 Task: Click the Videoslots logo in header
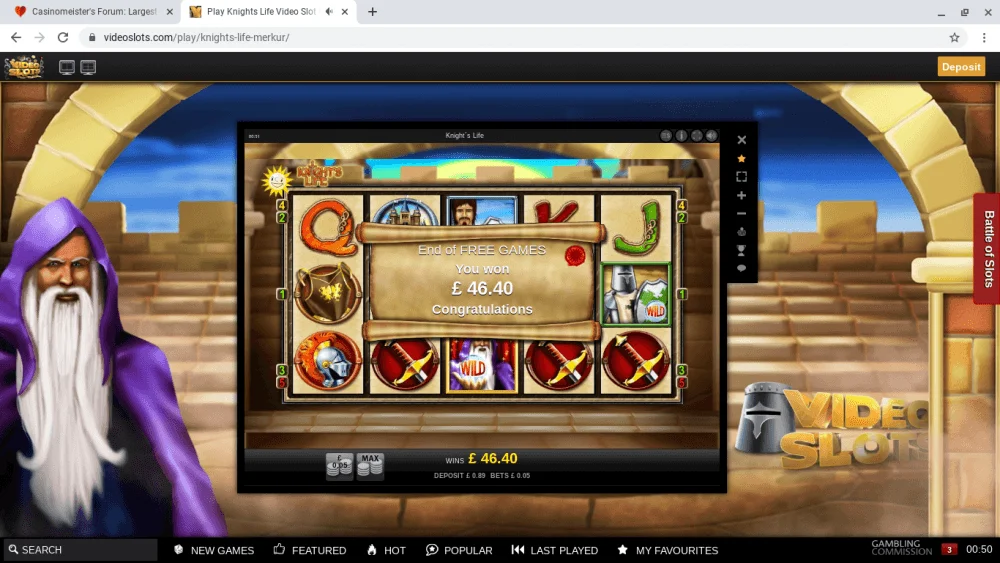tap(24, 67)
